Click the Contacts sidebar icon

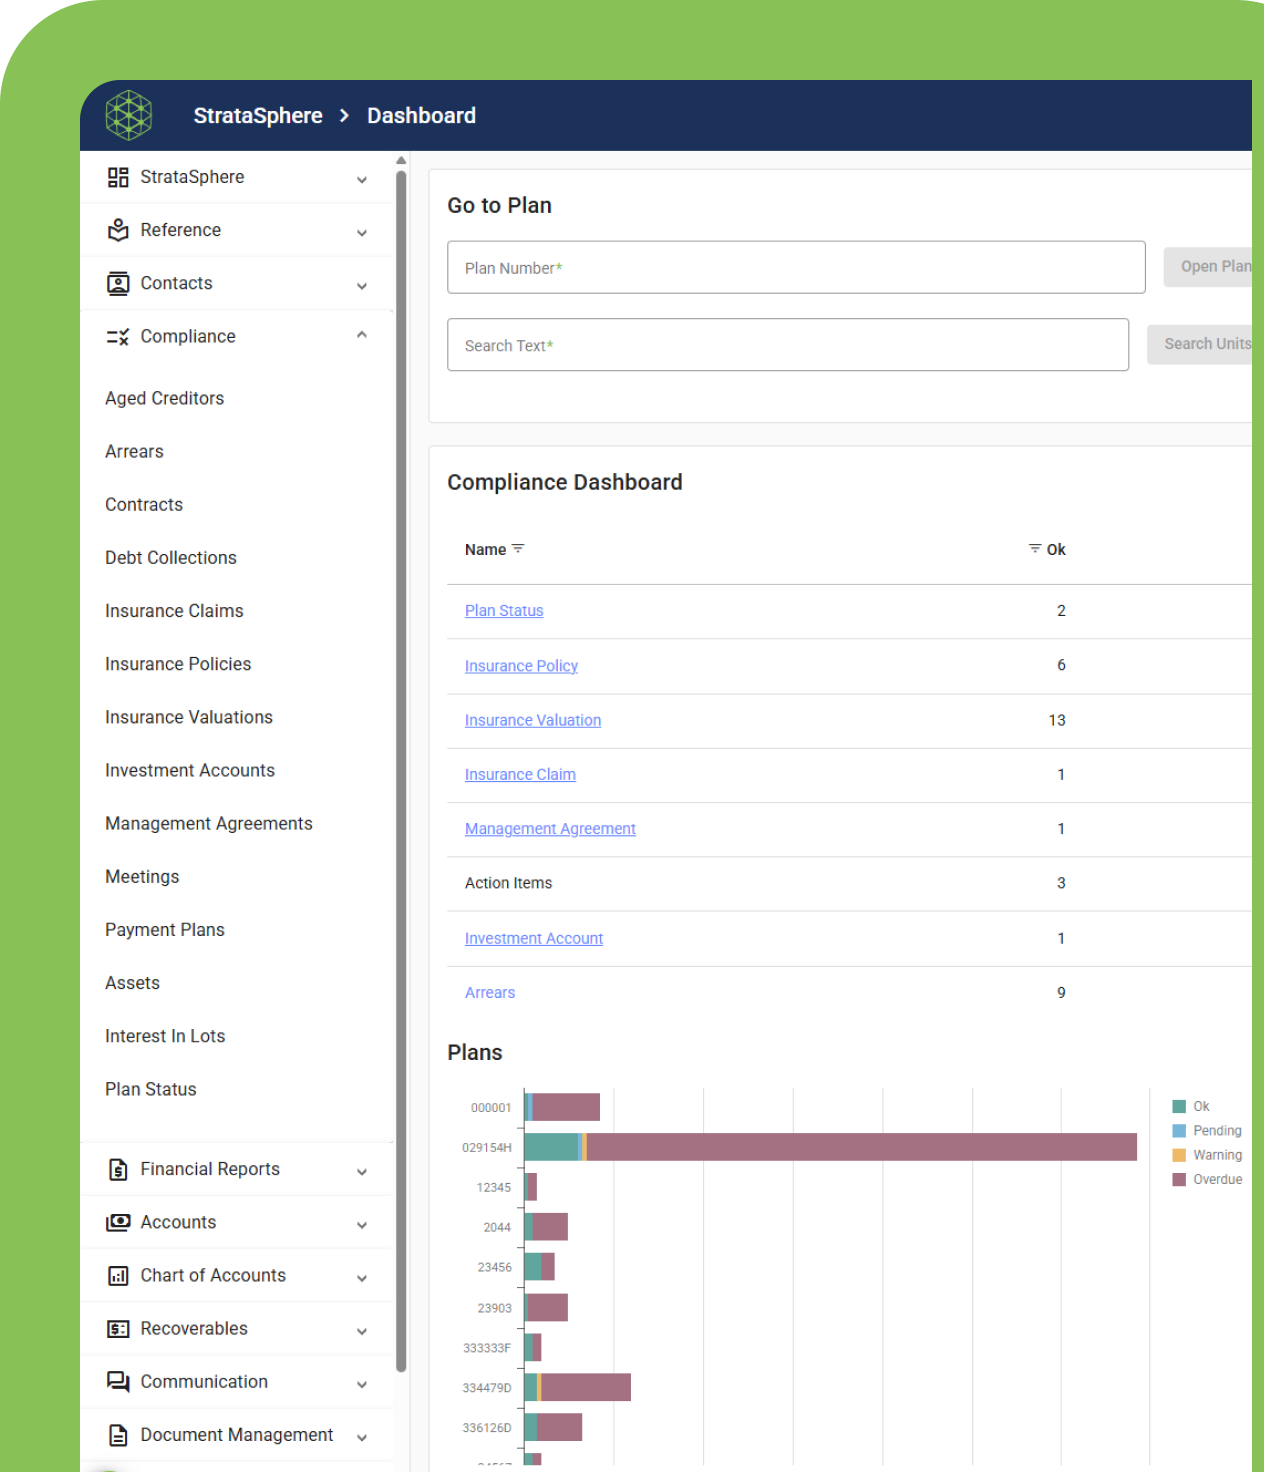pyautogui.click(x=118, y=284)
